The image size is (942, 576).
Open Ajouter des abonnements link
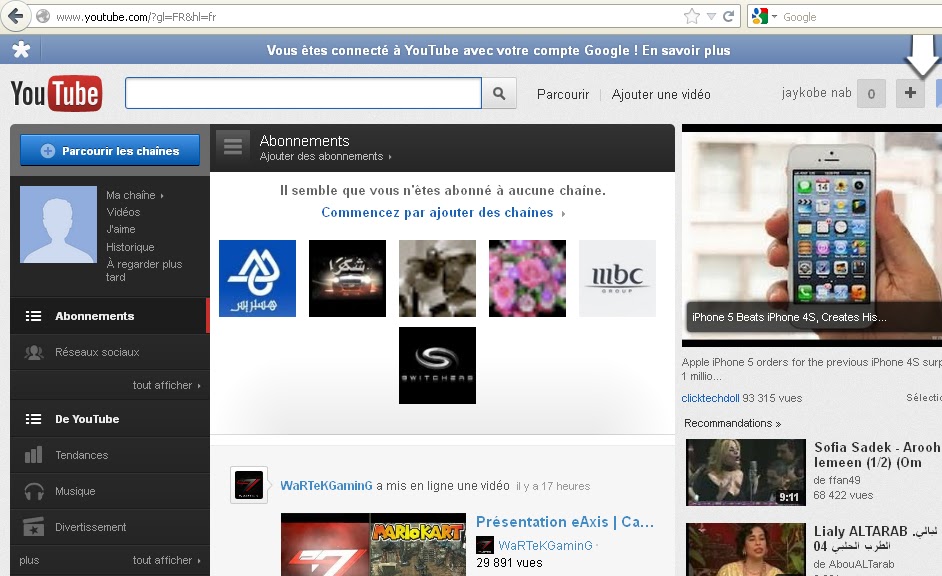tap(325, 156)
